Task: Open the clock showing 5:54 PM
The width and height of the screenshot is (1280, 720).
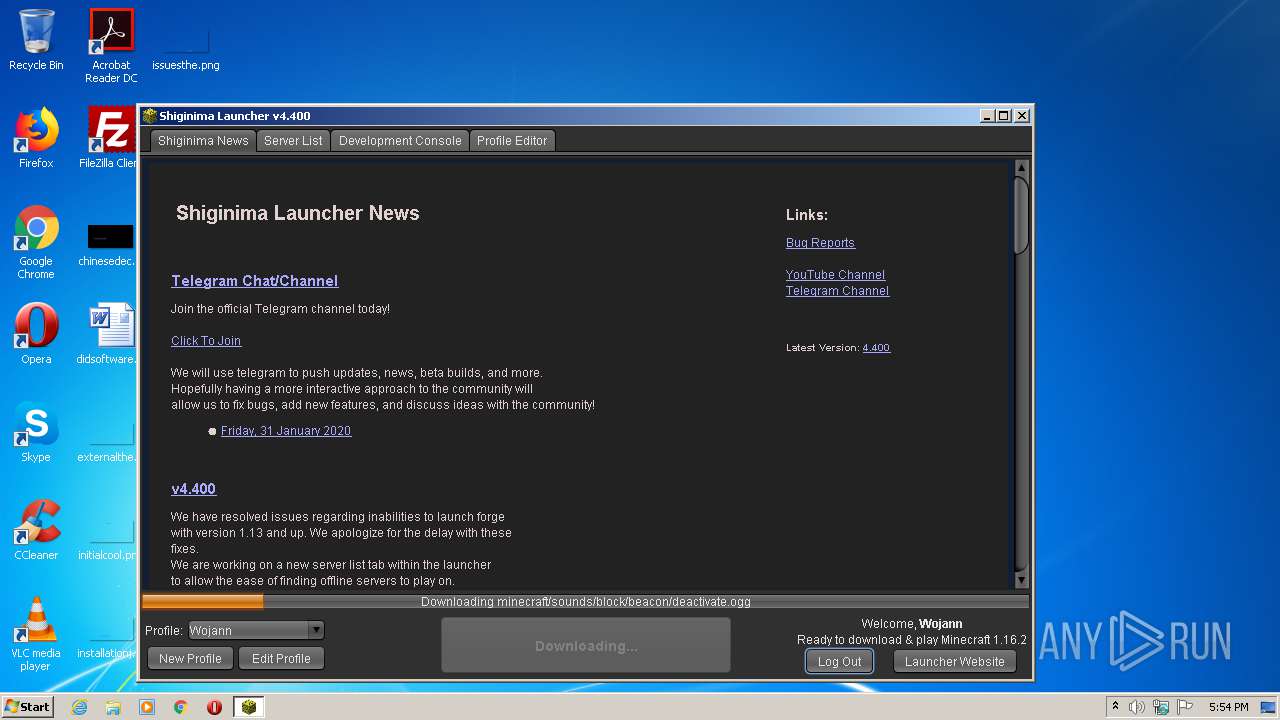Action: point(1228,707)
